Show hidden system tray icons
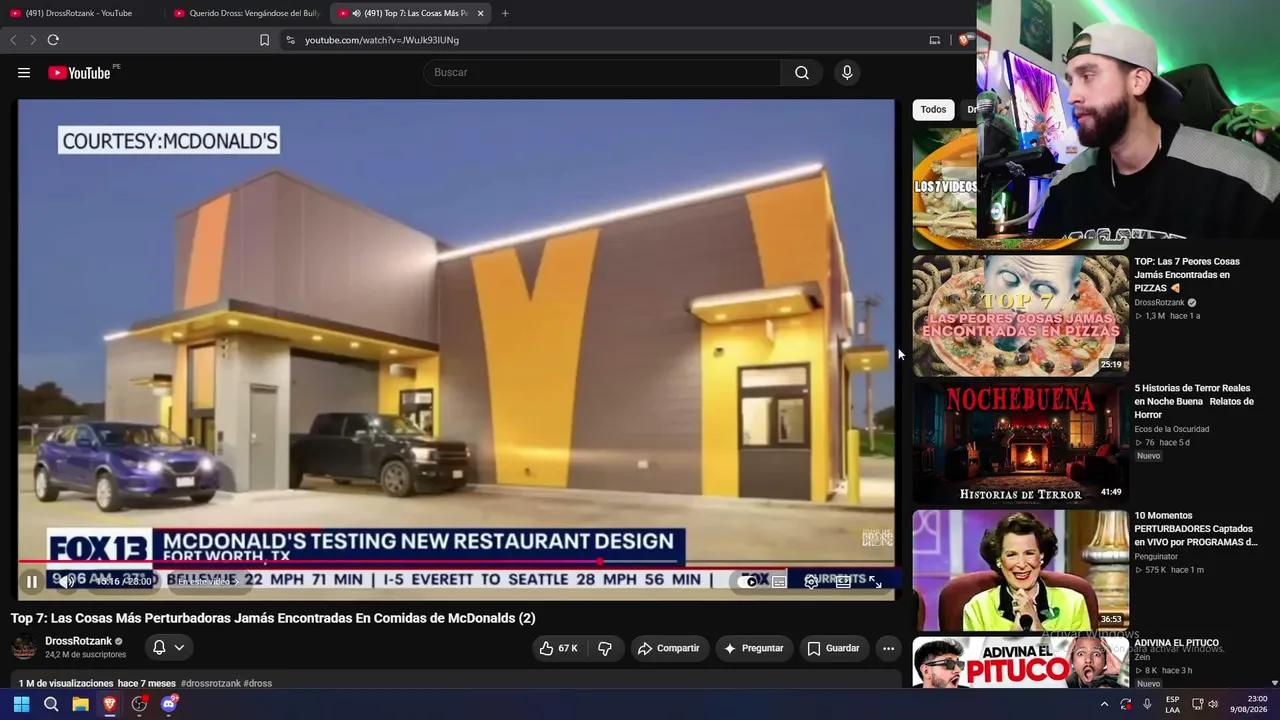Image resolution: width=1280 pixels, height=720 pixels. pos(1104,704)
